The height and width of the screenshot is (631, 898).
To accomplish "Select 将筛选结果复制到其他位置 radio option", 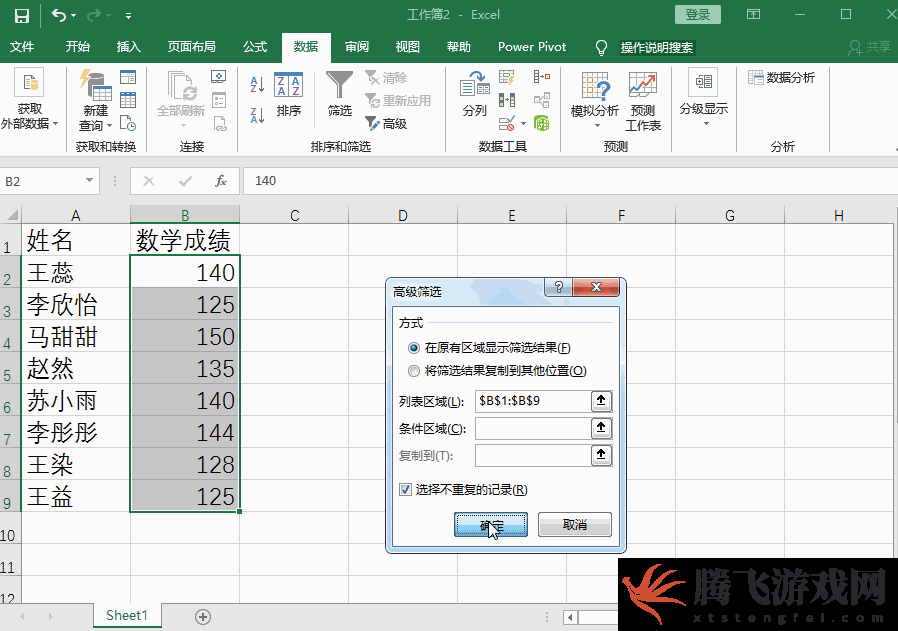I will click(413, 371).
